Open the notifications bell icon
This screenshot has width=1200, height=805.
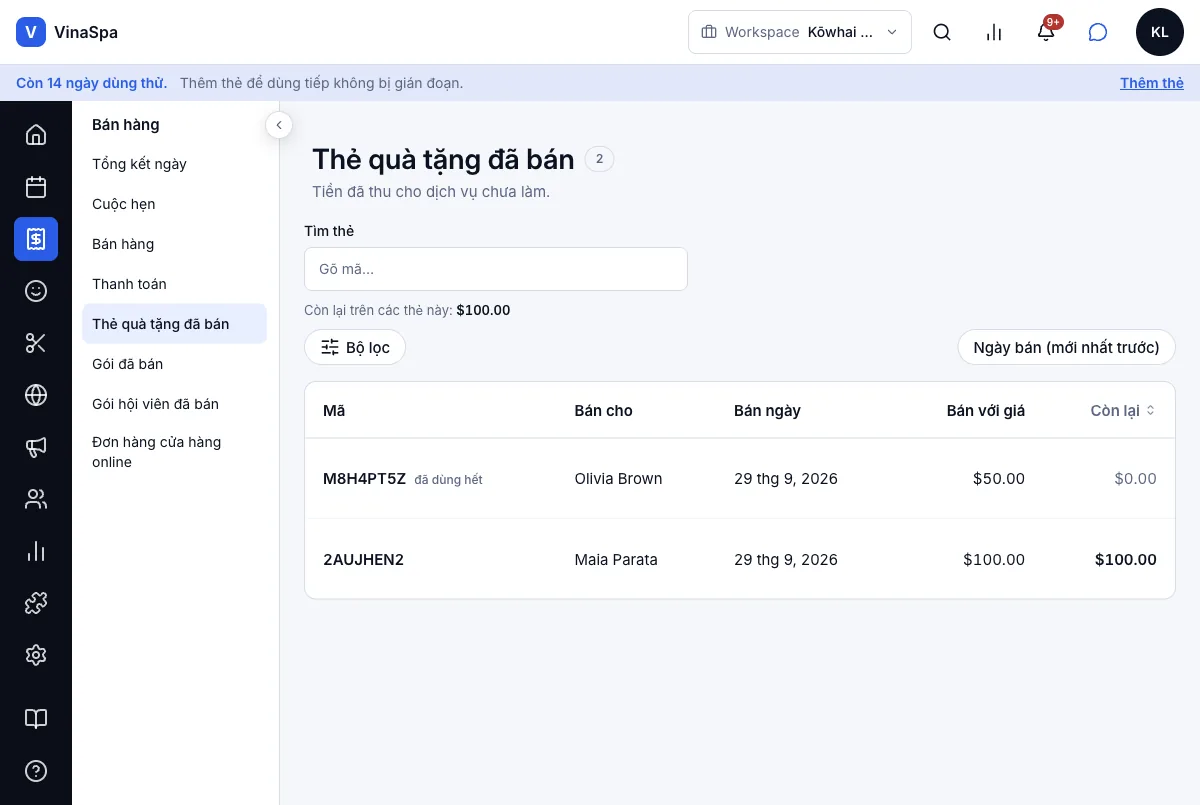coord(1046,32)
